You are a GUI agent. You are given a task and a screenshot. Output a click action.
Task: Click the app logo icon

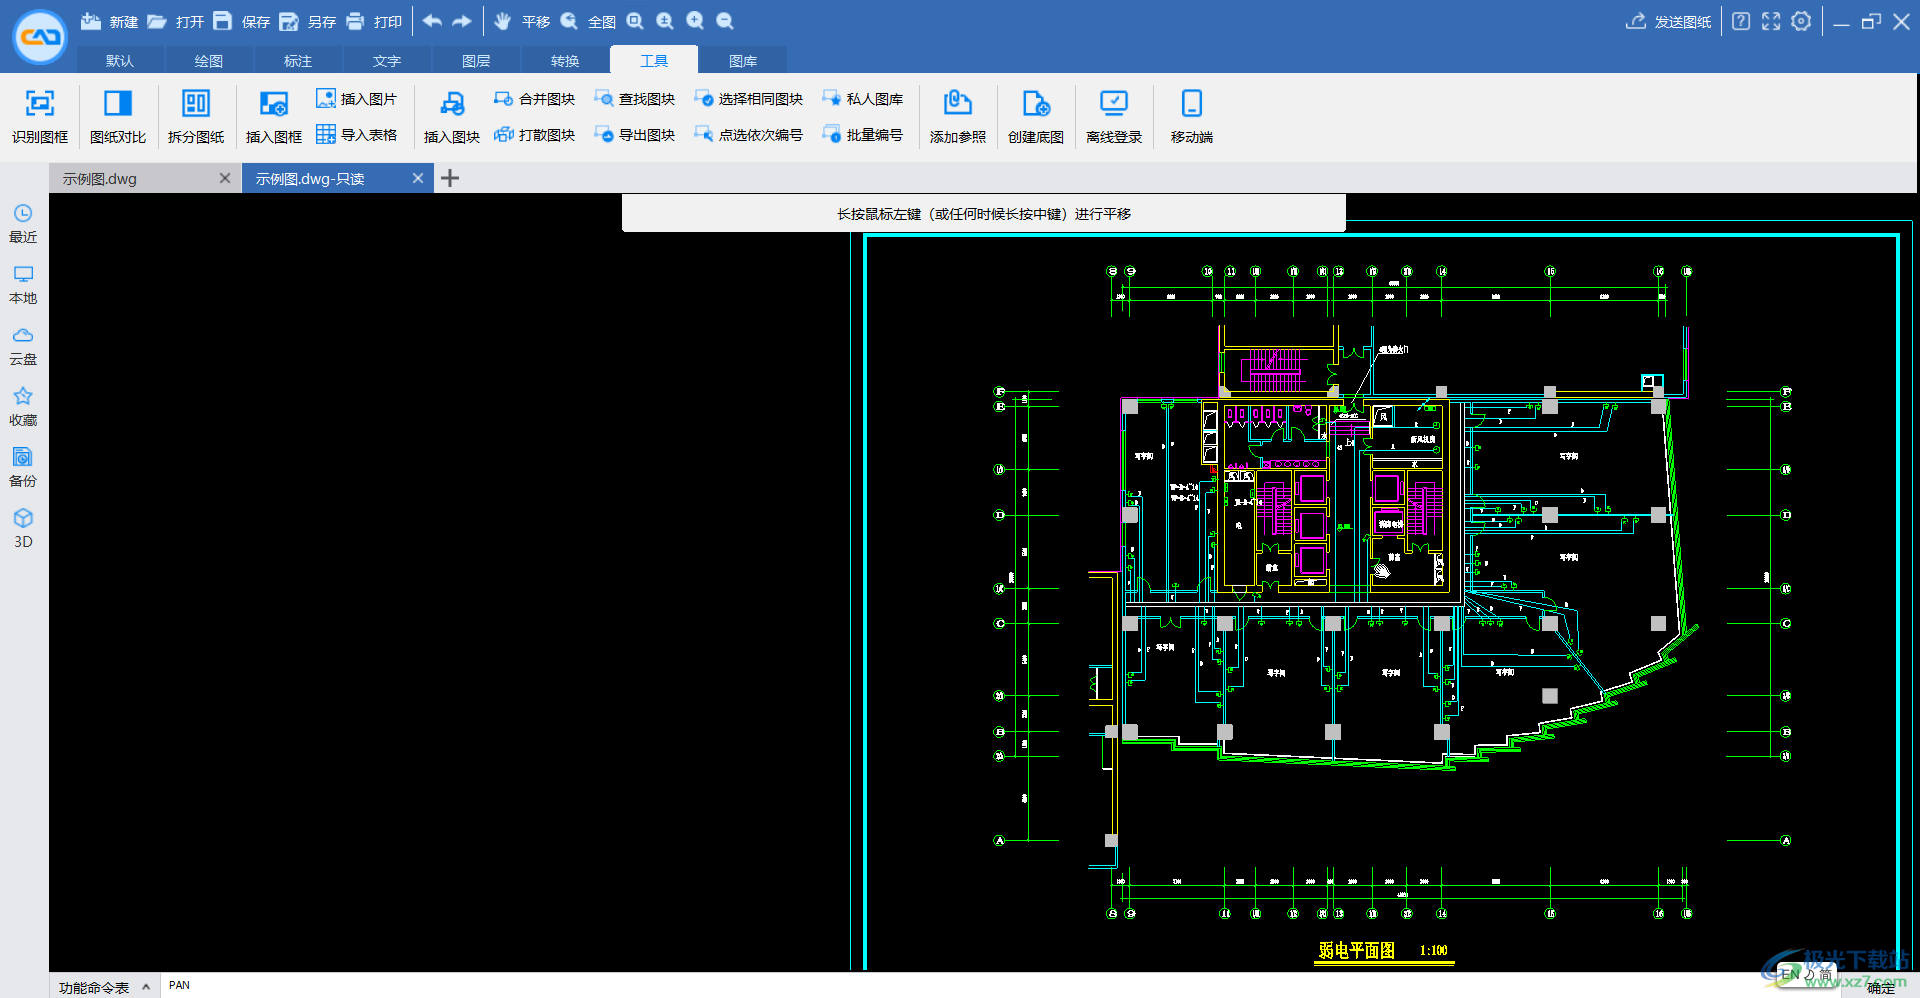tap(40, 37)
